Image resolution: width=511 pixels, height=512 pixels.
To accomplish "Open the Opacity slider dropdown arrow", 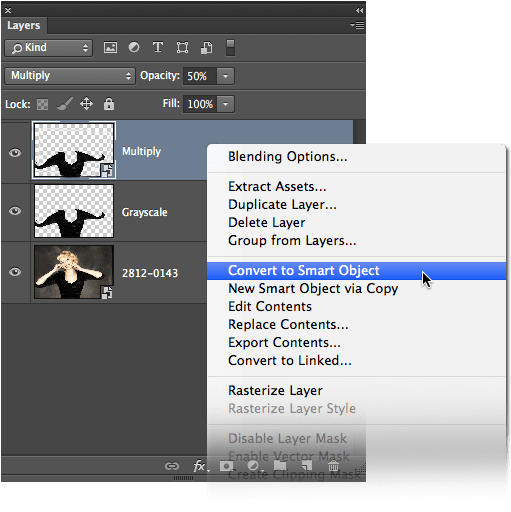I will coord(225,76).
